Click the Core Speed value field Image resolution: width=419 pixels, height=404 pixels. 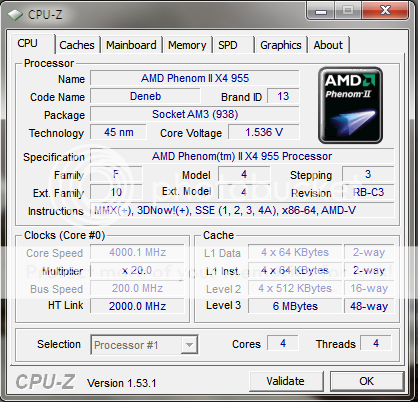coord(137,252)
